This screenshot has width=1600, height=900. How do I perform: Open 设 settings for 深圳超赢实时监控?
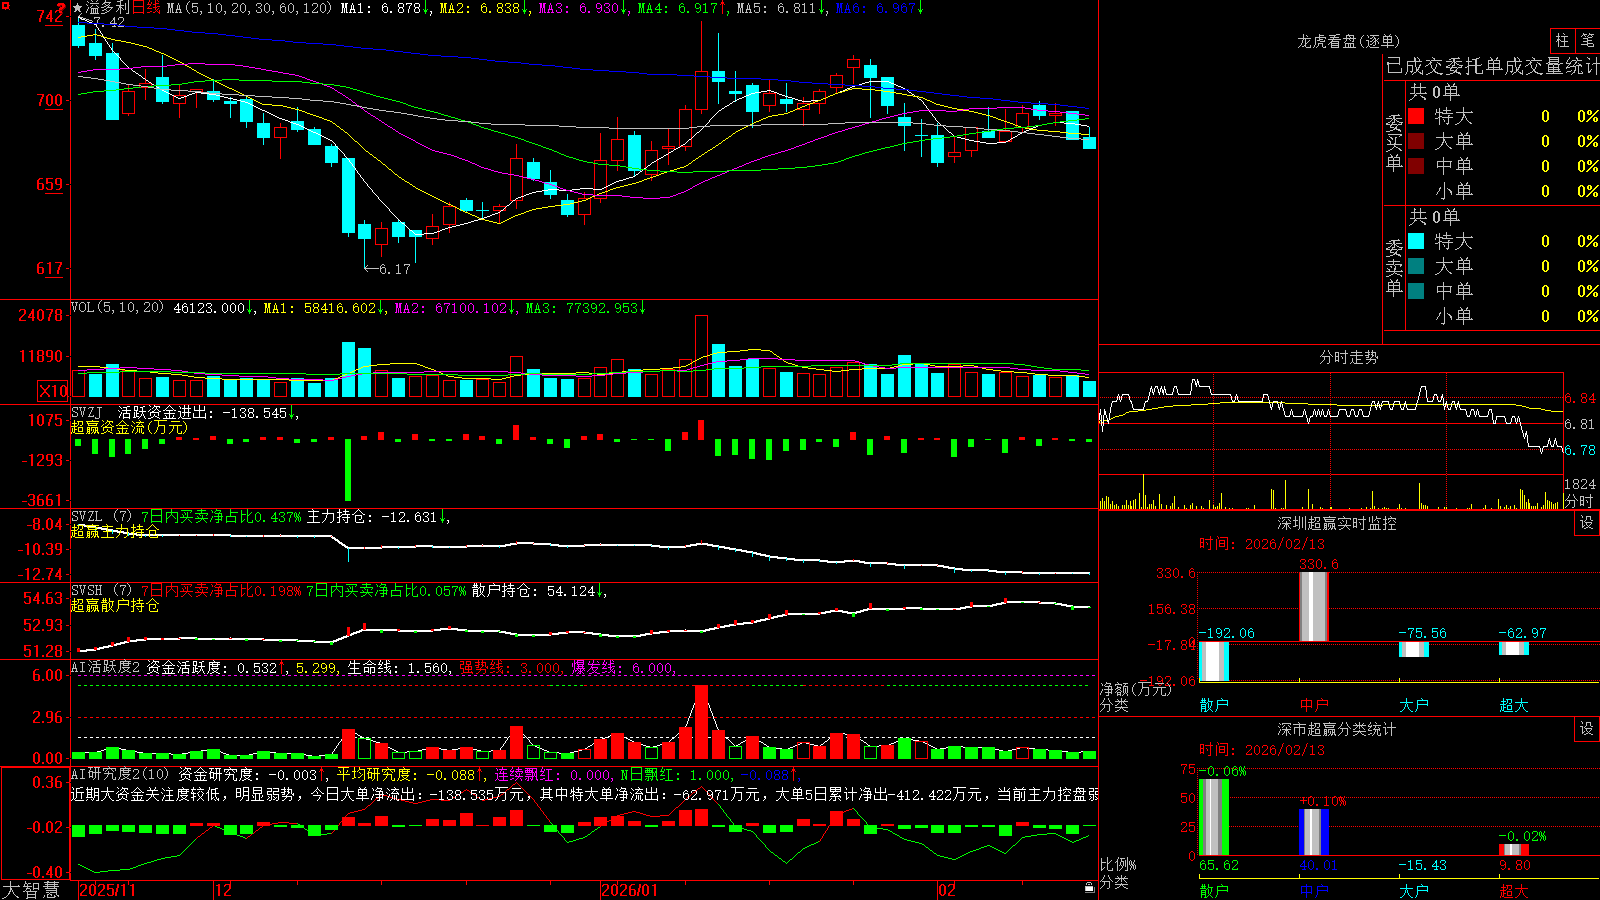1587,523
